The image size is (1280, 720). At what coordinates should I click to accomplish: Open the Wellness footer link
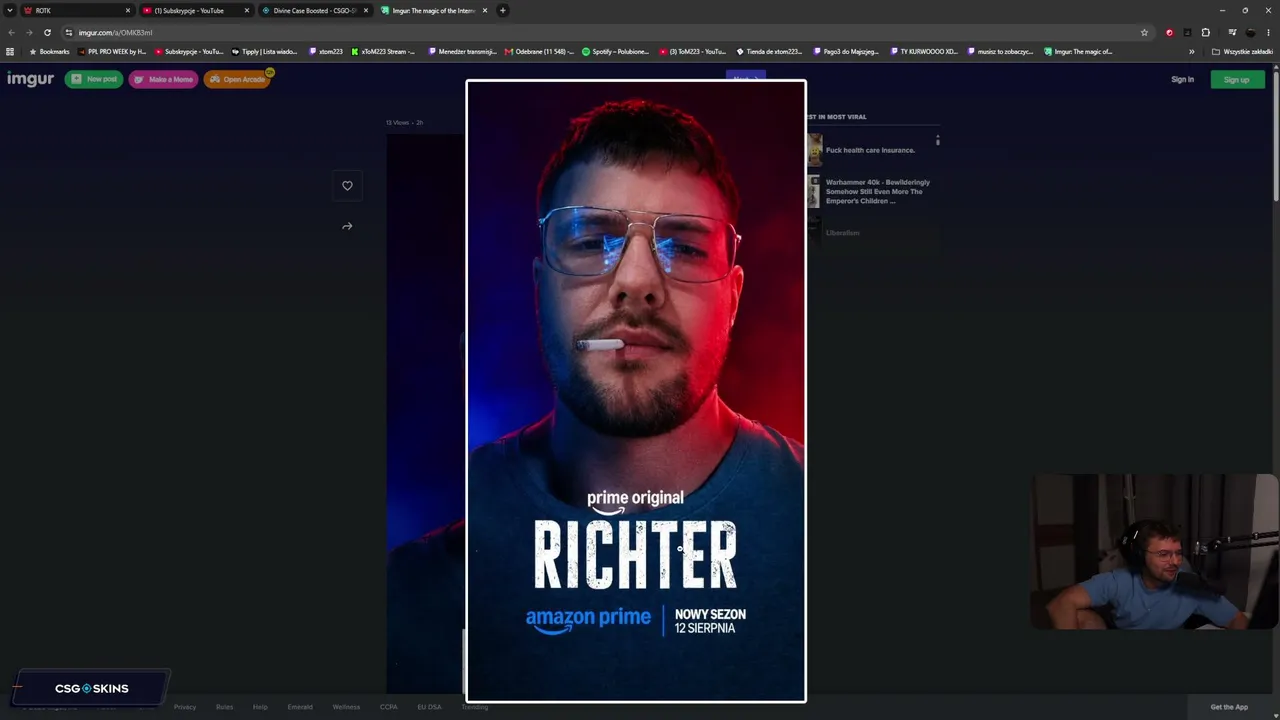[x=346, y=707]
